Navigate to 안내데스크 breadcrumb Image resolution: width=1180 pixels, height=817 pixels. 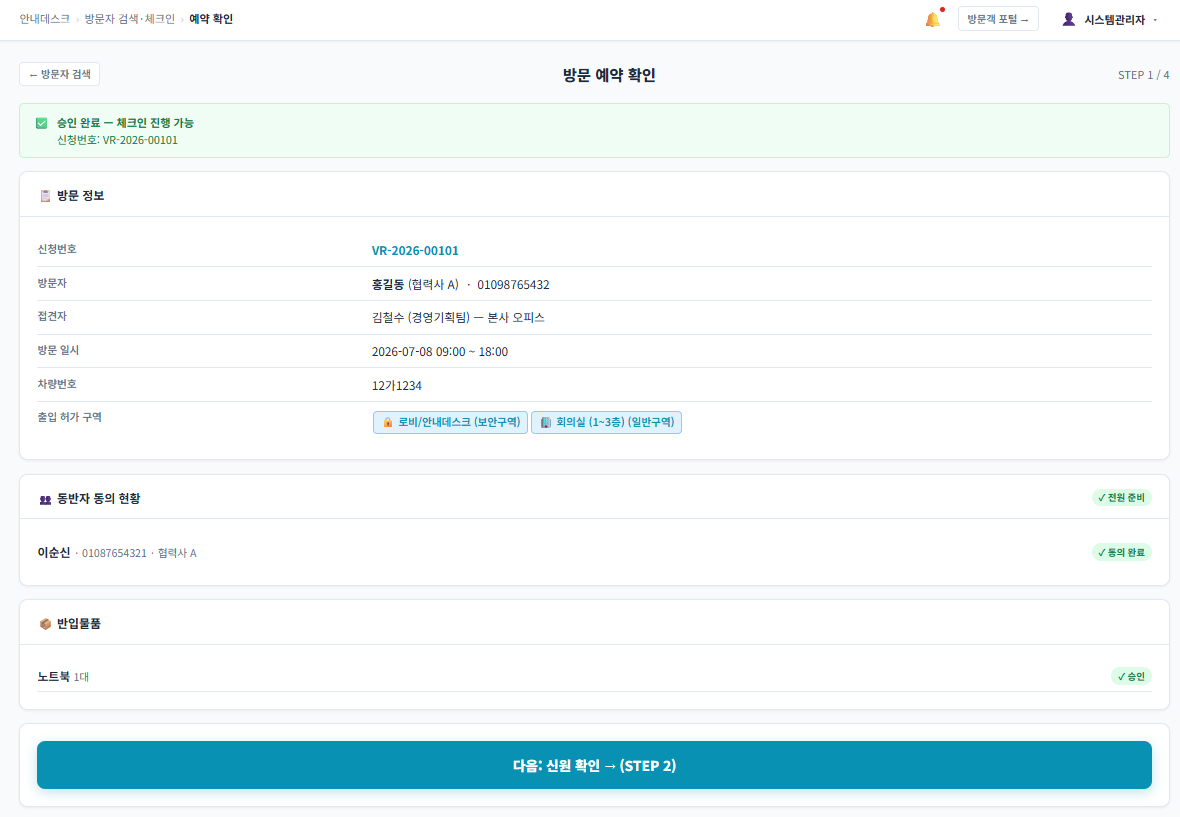click(x=44, y=19)
